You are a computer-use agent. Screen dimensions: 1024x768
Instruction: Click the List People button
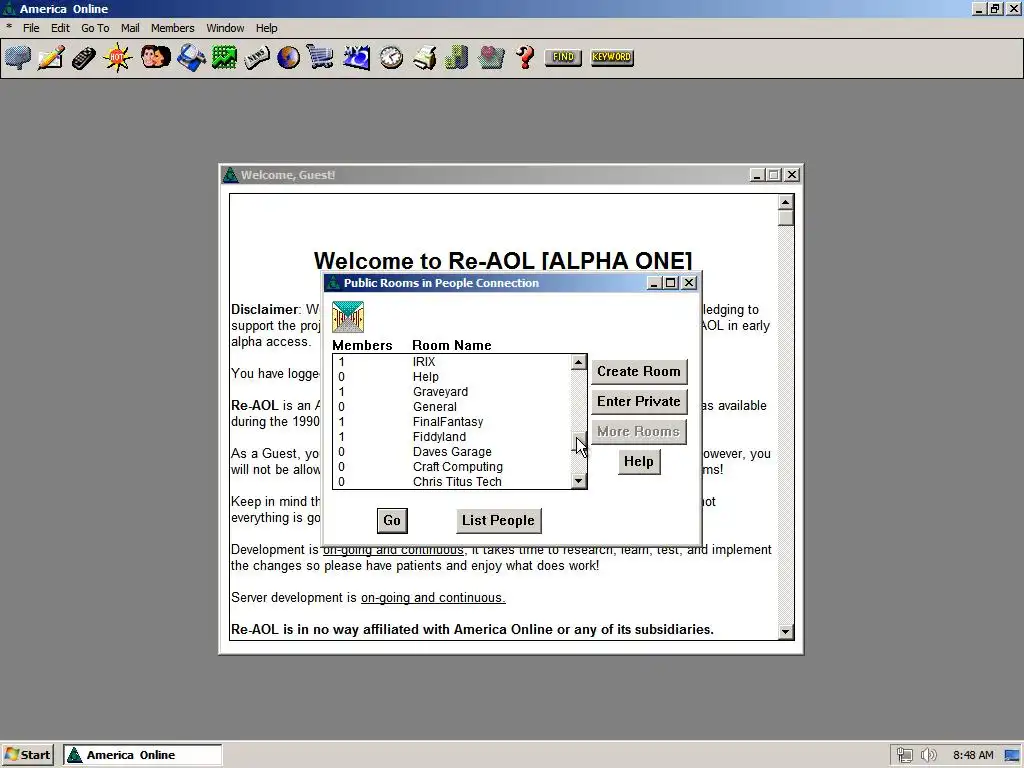[x=498, y=520]
